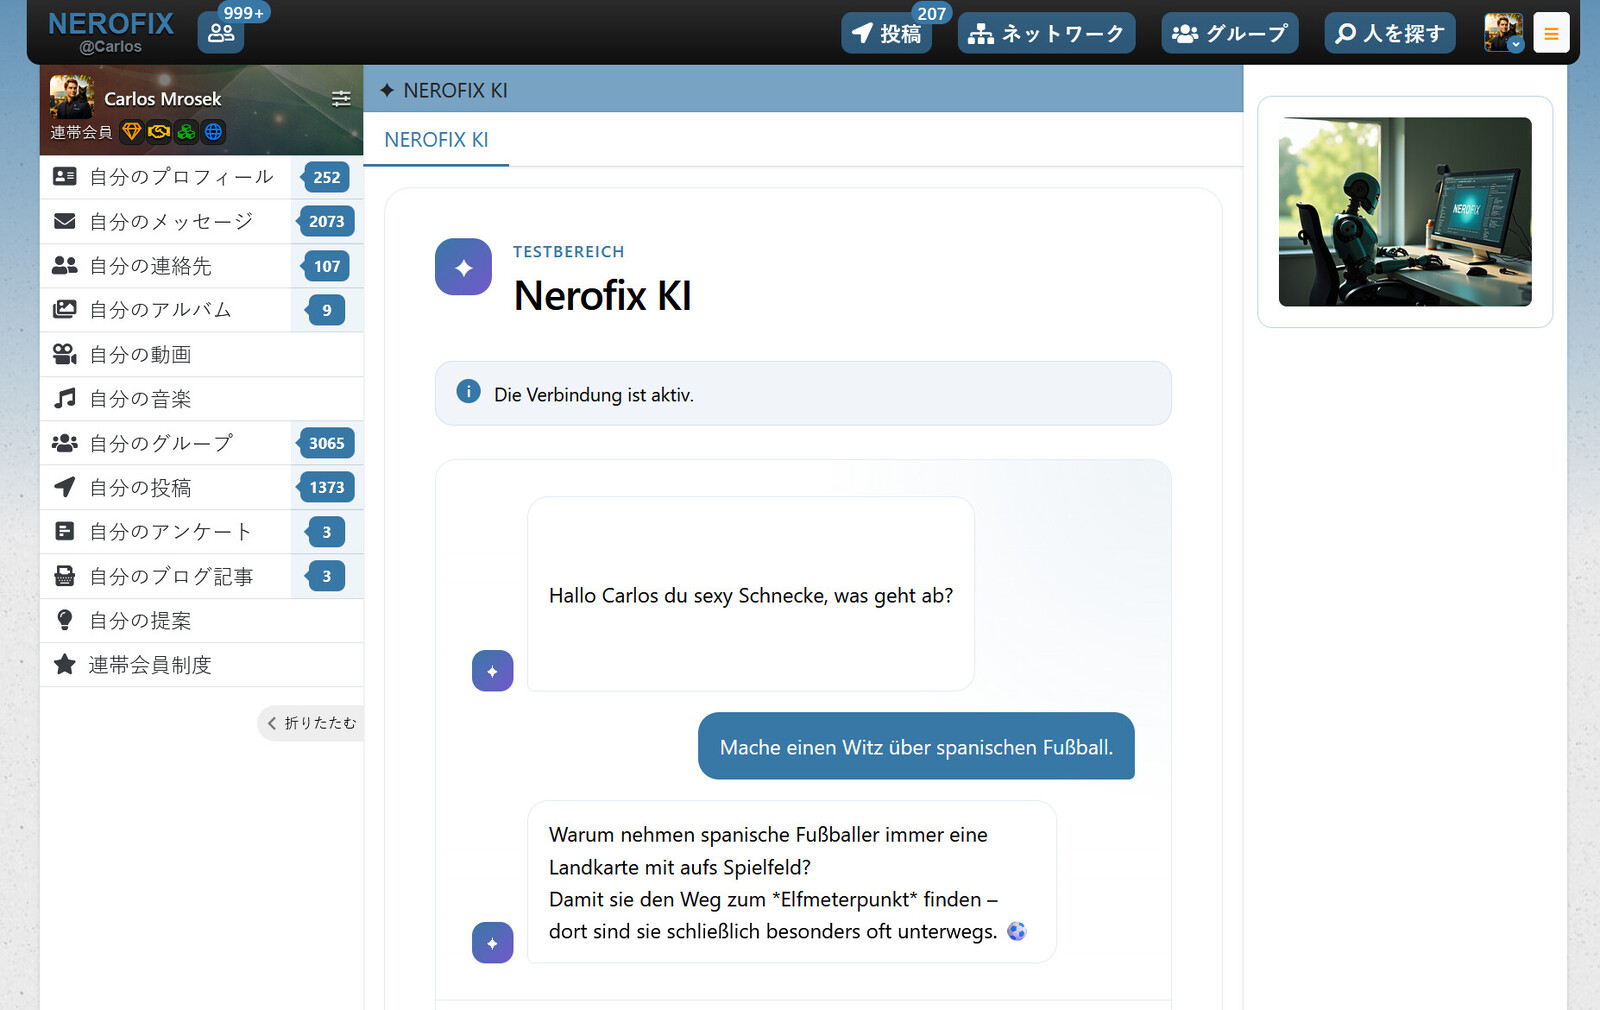Viewport: 1600px width, 1010px height.
Task: Collapse the sidebar with 折りたたむ
Action: [x=311, y=723]
